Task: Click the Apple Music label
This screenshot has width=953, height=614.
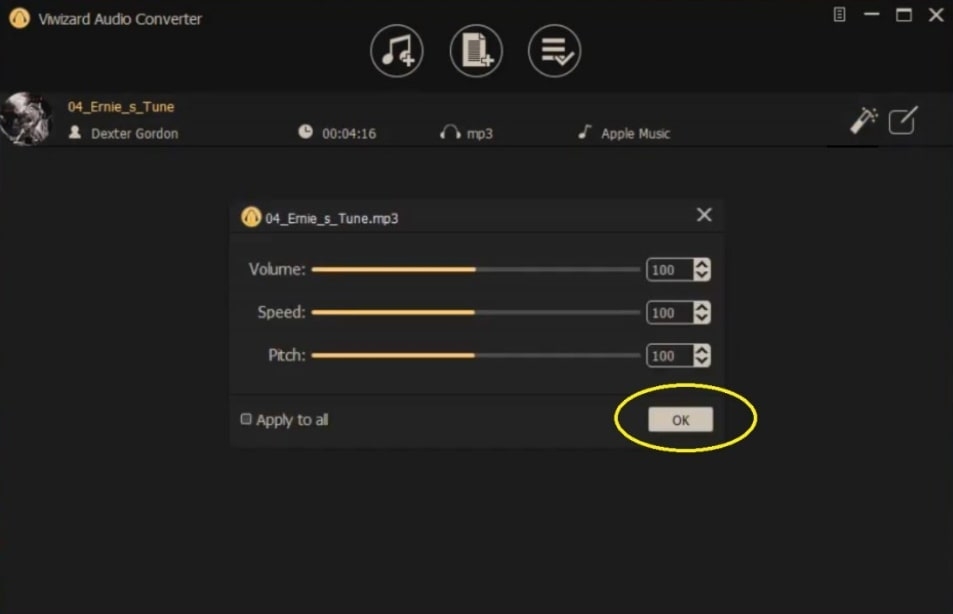Action: (636, 134)
